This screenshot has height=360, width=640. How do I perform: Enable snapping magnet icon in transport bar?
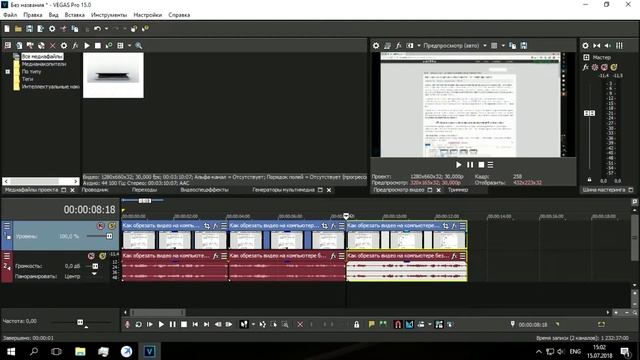click(398, 324)
